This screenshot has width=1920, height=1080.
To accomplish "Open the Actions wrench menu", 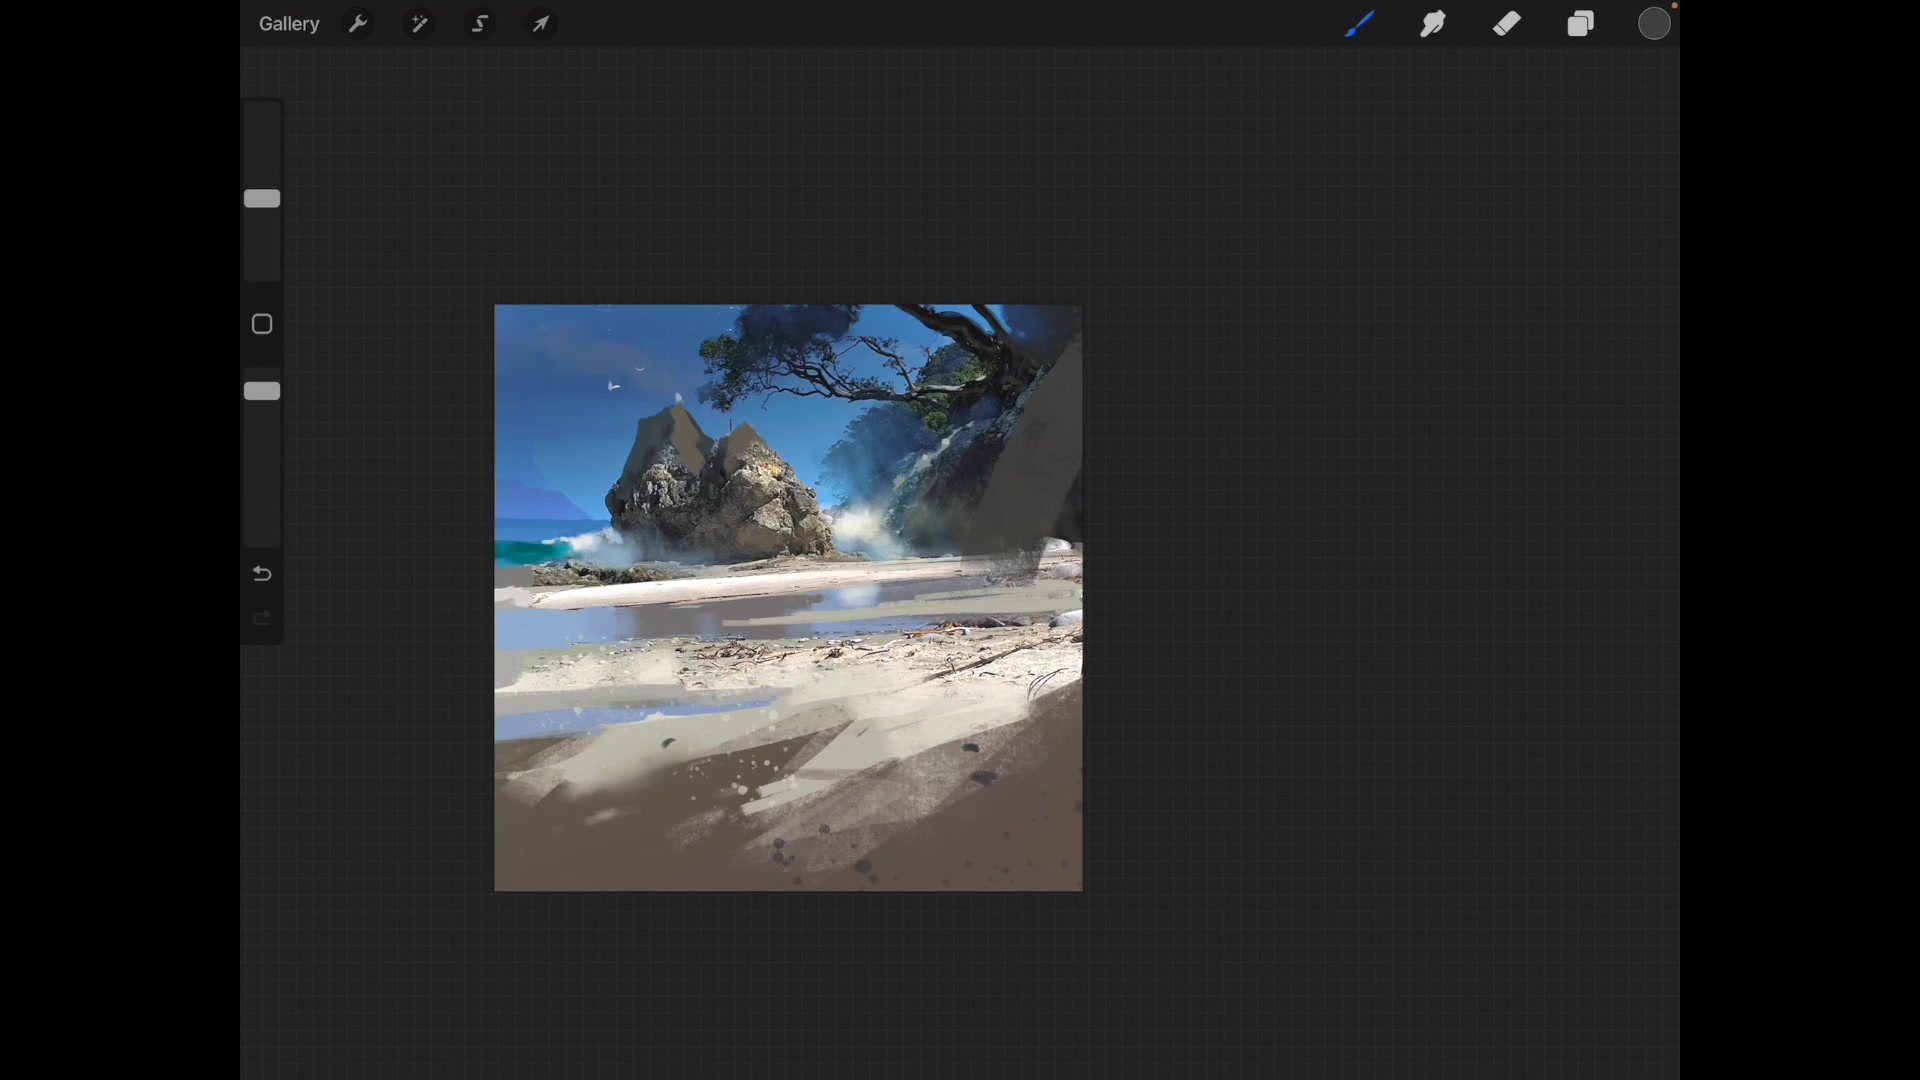I will coord(358,24).
